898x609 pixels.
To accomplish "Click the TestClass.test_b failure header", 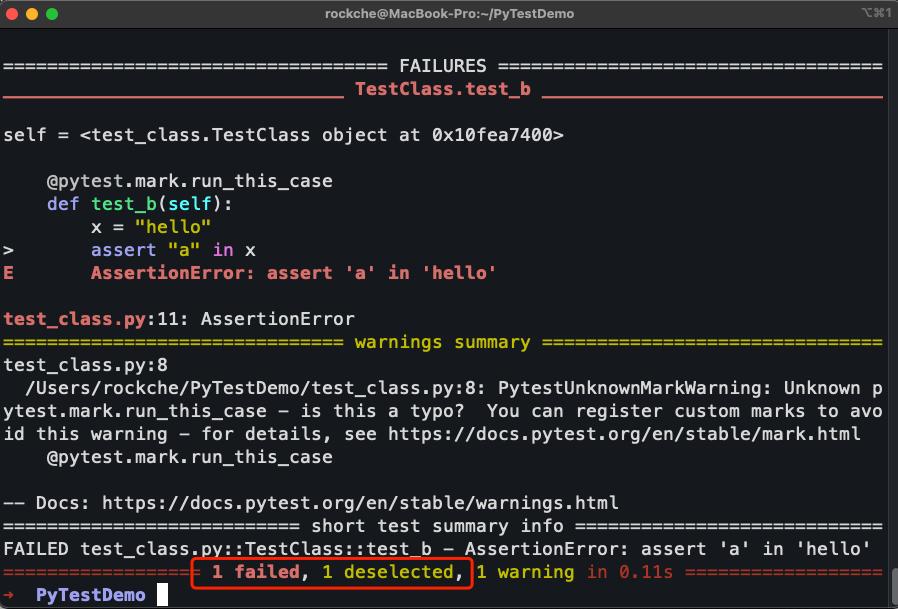I will pyautogui.click(x=443, y=89).
